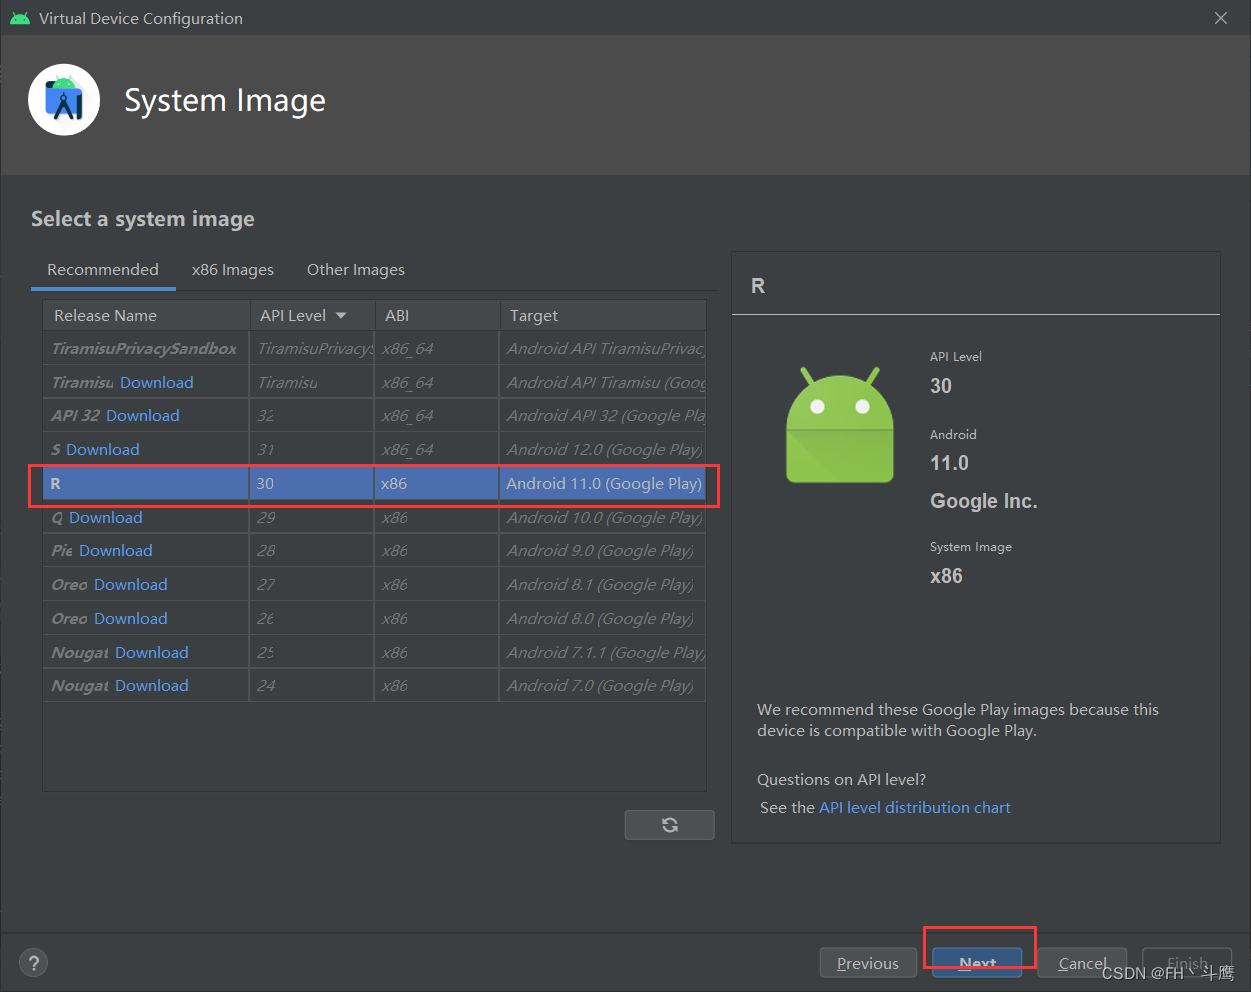Download the Oreo API 27 image
Screen dimensions: 1251x992
[131, 585]
